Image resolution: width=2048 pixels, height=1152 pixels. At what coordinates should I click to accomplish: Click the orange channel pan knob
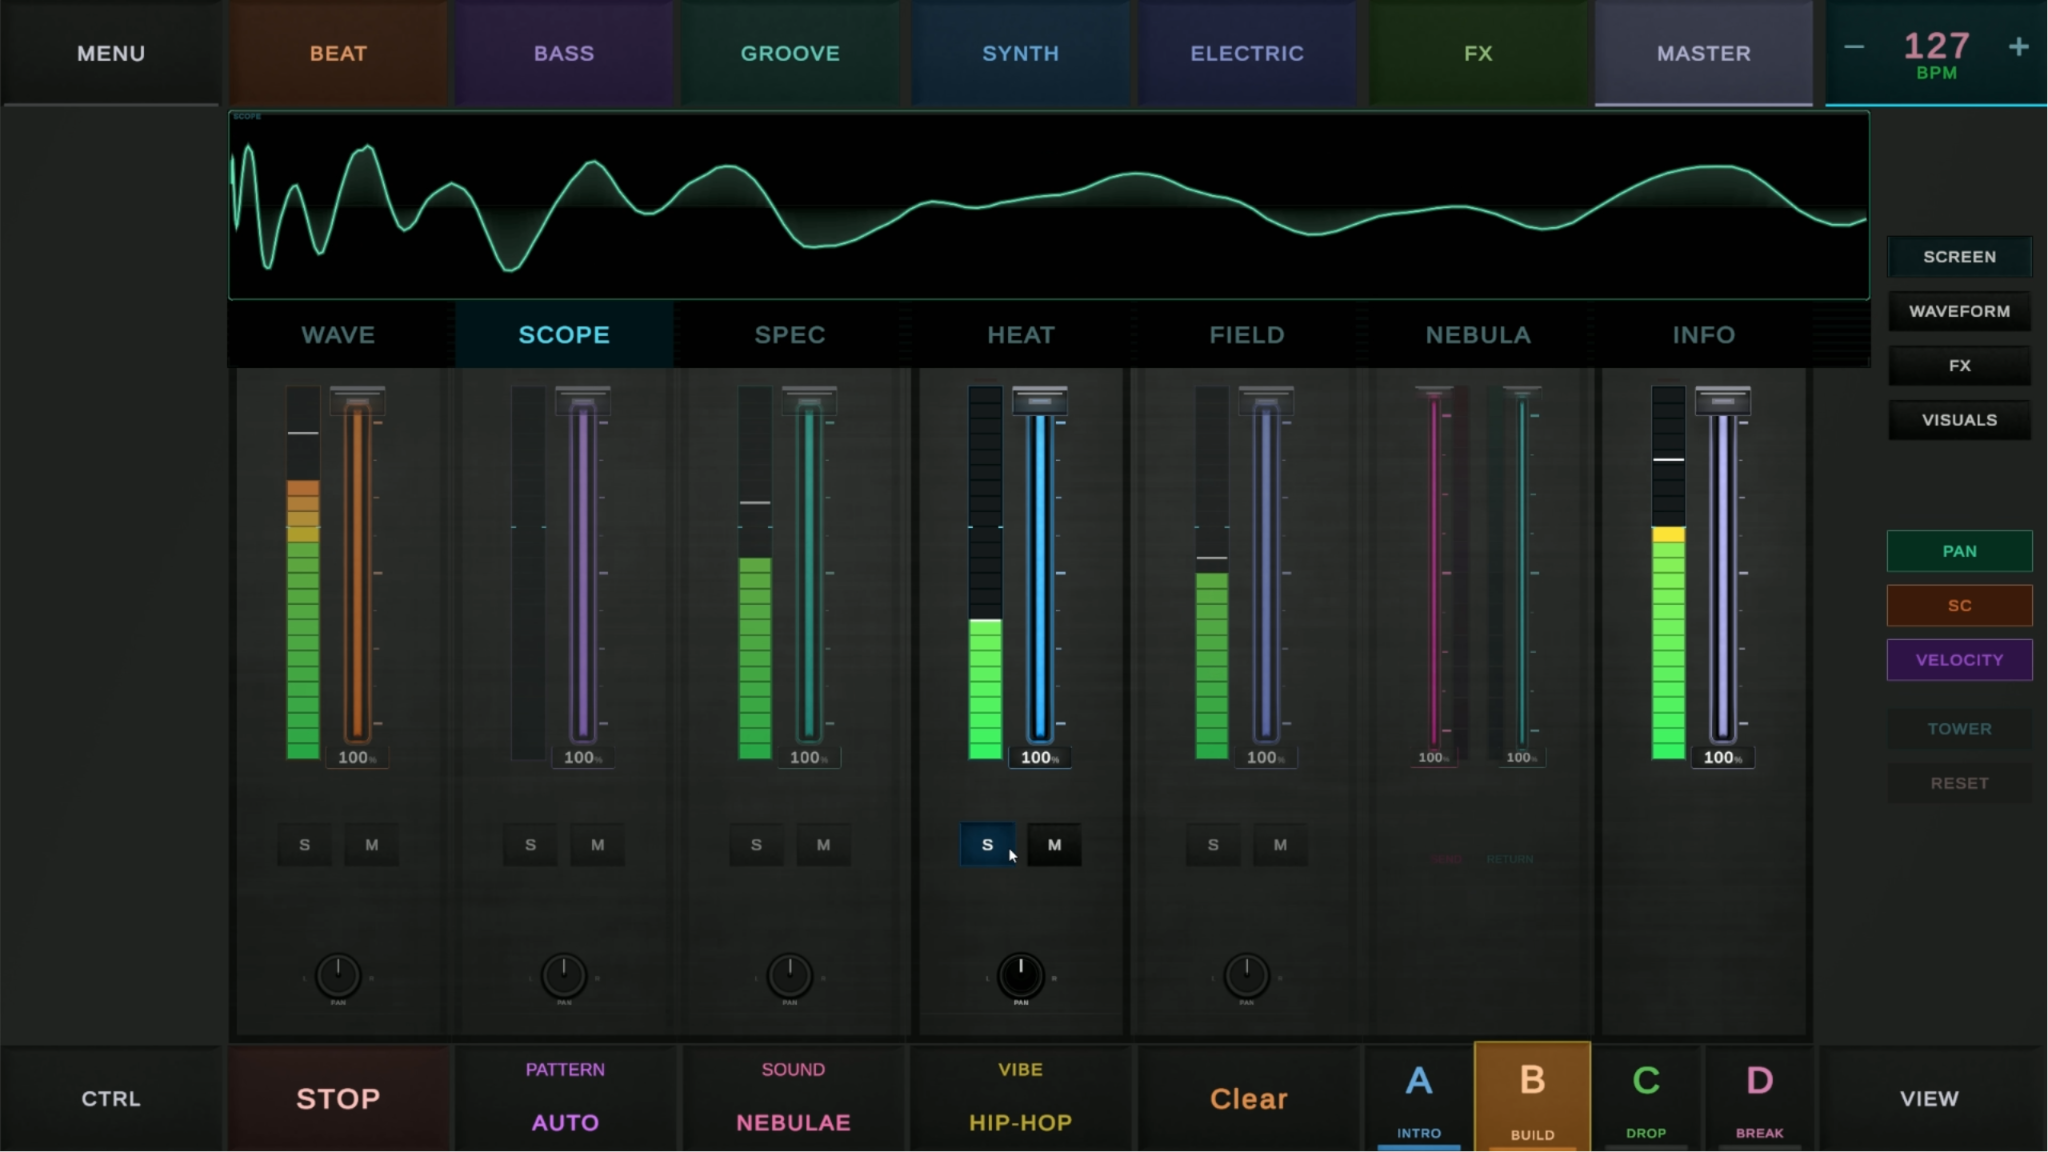coord(338,976)
